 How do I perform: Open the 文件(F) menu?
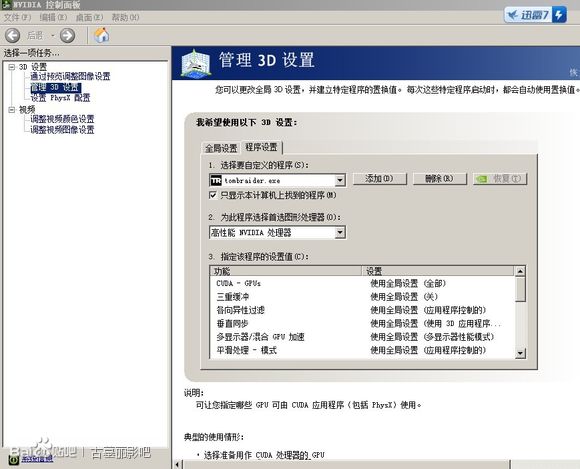pos(17,17)
